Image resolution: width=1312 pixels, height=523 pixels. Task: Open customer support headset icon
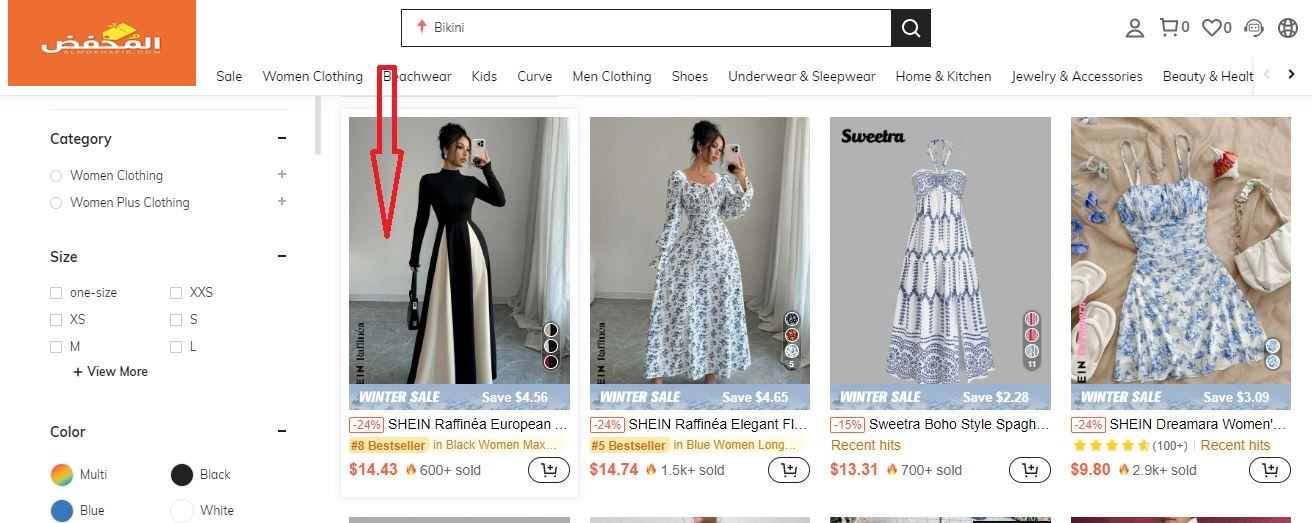pyautogui.click(x=1254, y=28)
